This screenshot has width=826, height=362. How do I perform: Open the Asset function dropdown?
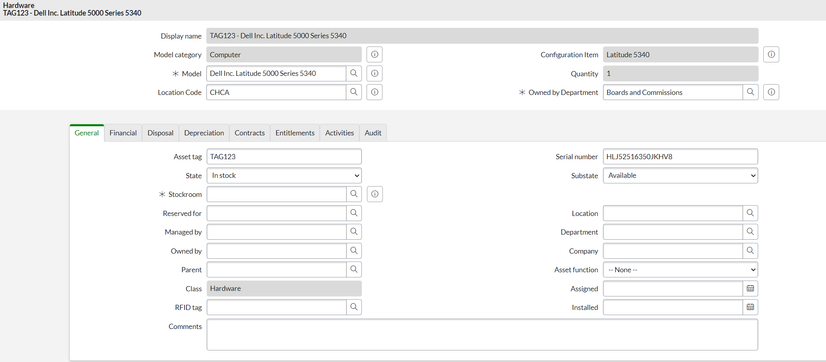pyautogui.click(x=681, y=270)
